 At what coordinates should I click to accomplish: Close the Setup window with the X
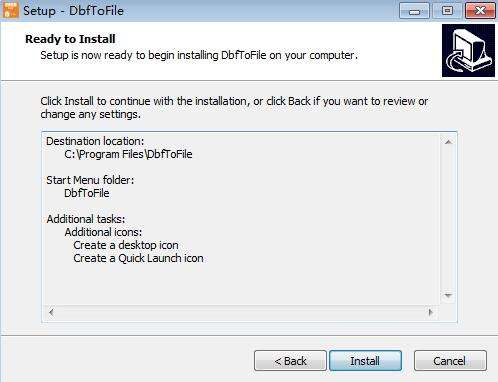[x=480, y=11]
